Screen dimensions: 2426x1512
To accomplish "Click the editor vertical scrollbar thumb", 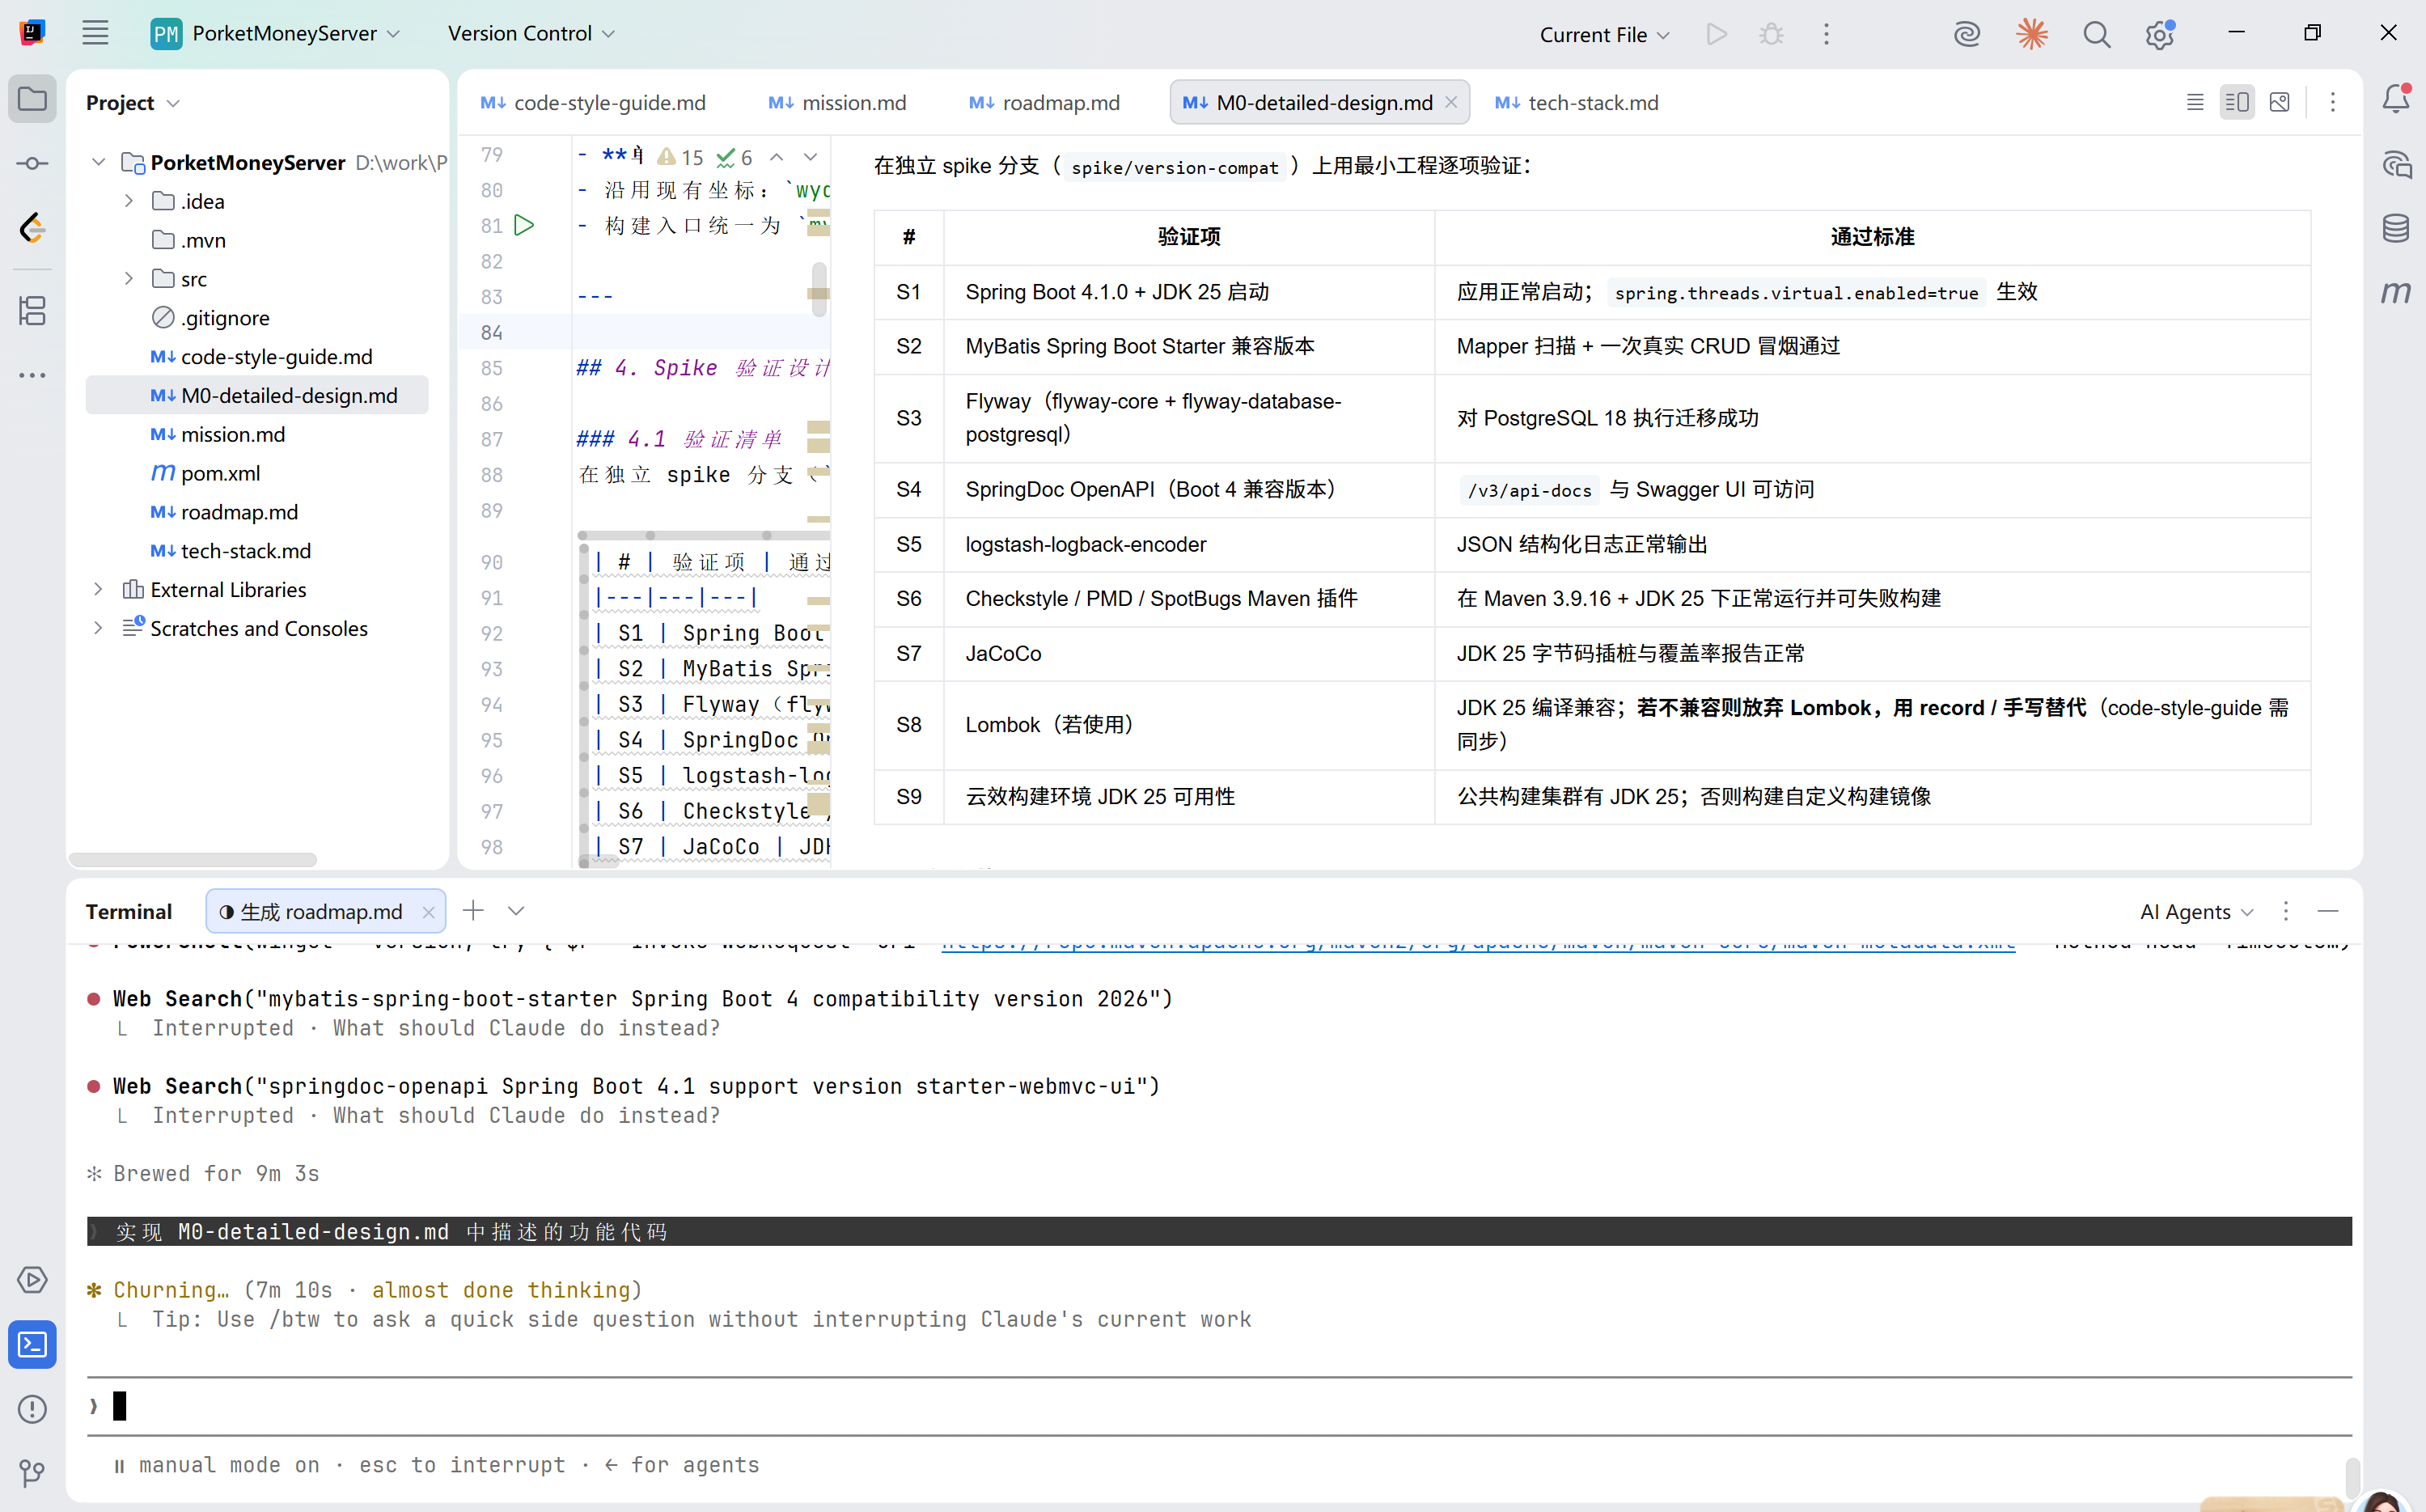I will point(819,289).
